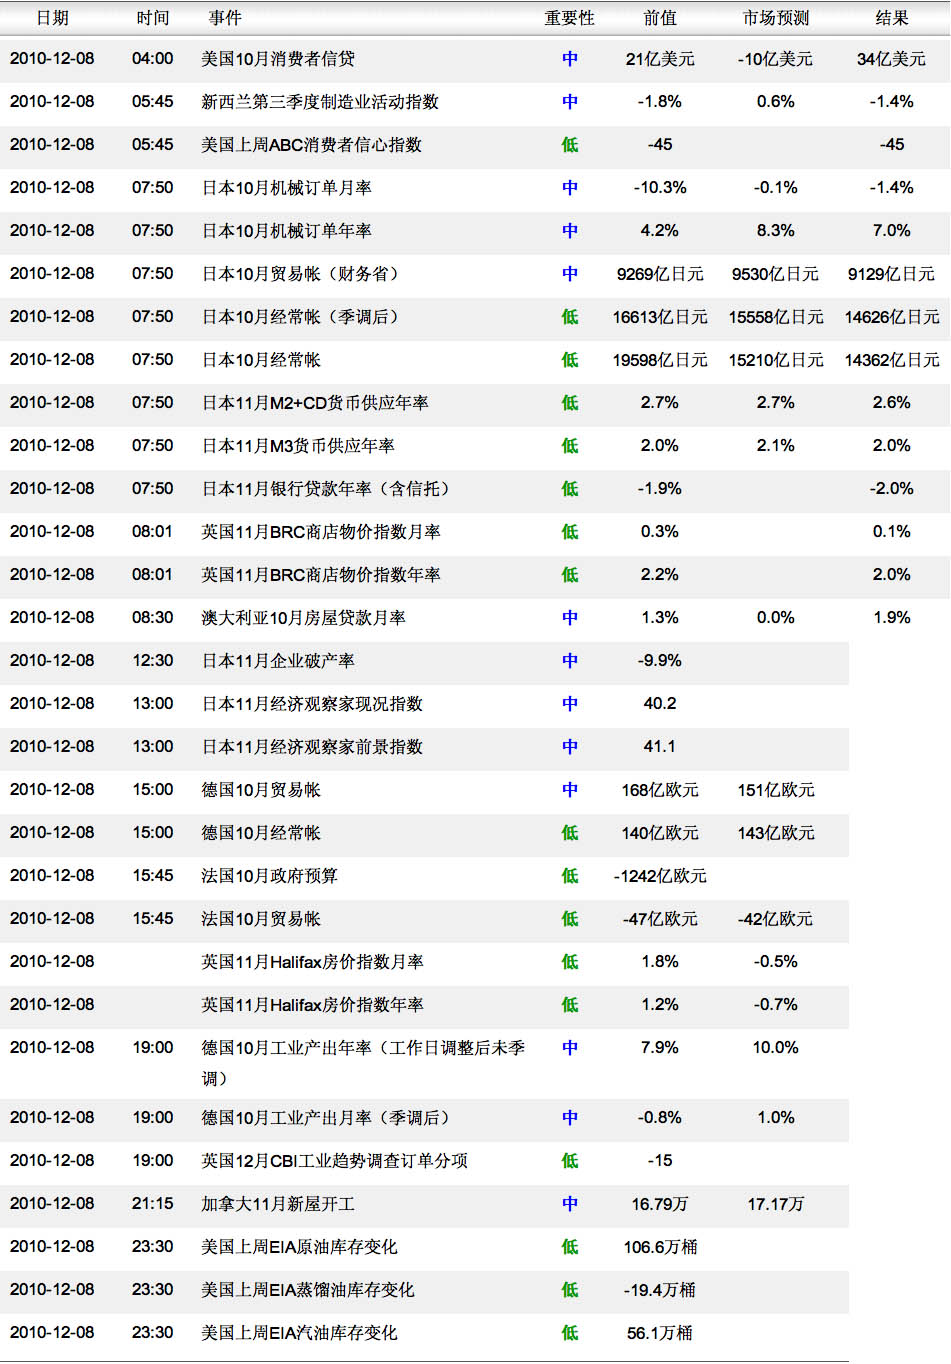Click the 重要性 column header
Screen dimensions: 951x1364
pyautogui.click(x=569, y=18)
